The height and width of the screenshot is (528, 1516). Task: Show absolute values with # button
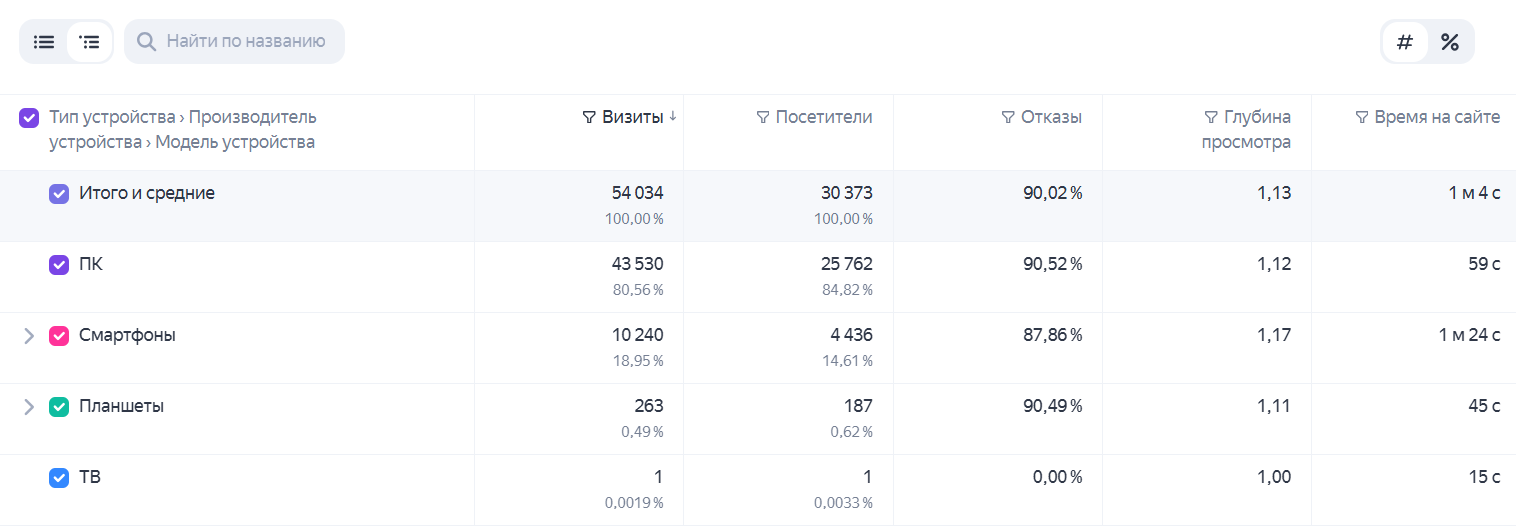1405,42
